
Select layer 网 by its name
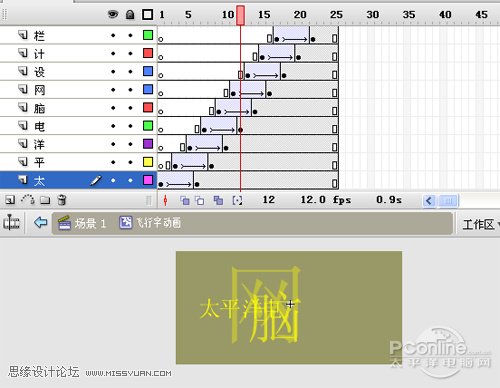click(39, 90)
